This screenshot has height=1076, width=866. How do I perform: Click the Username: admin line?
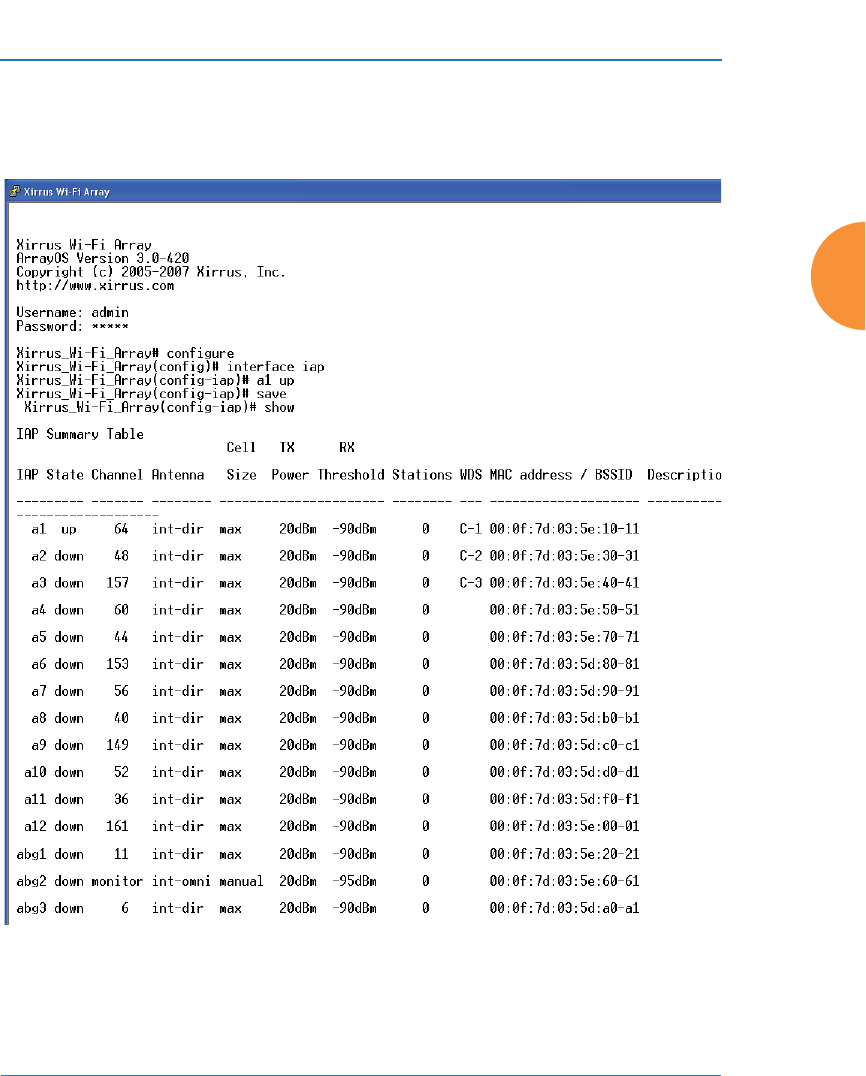point(73,313)
